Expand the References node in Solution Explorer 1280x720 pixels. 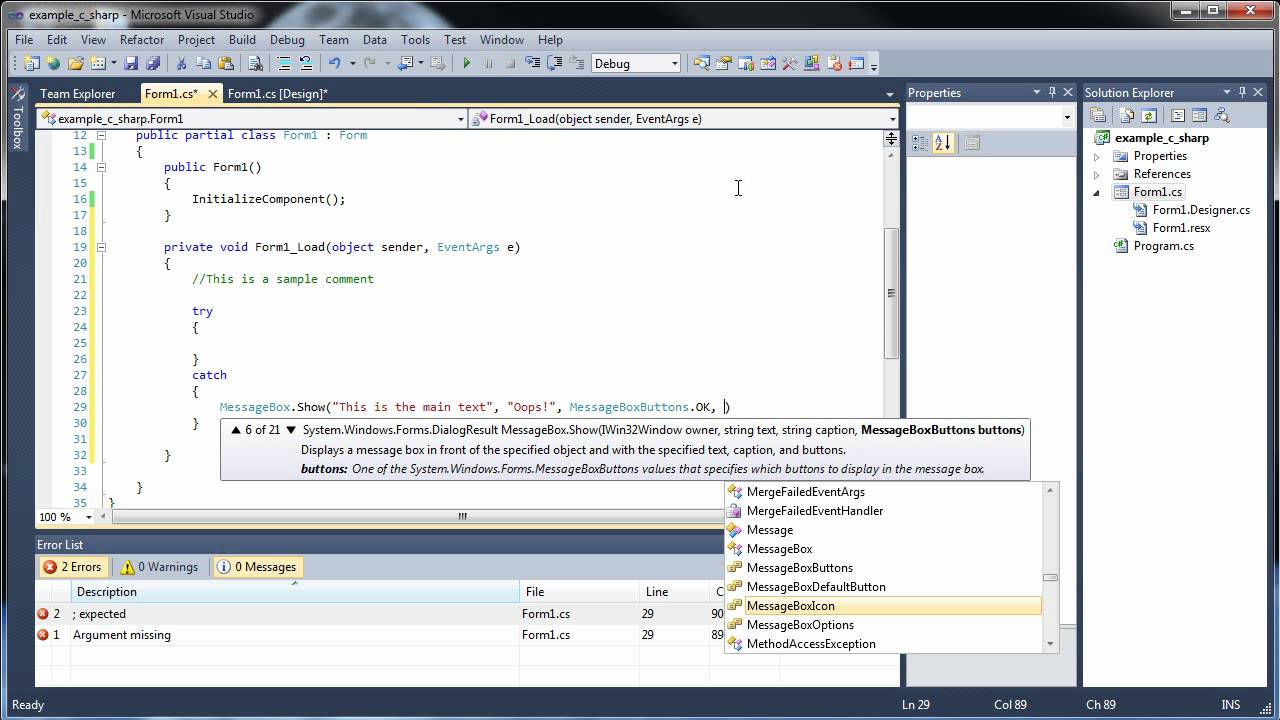coord(1097,174)
